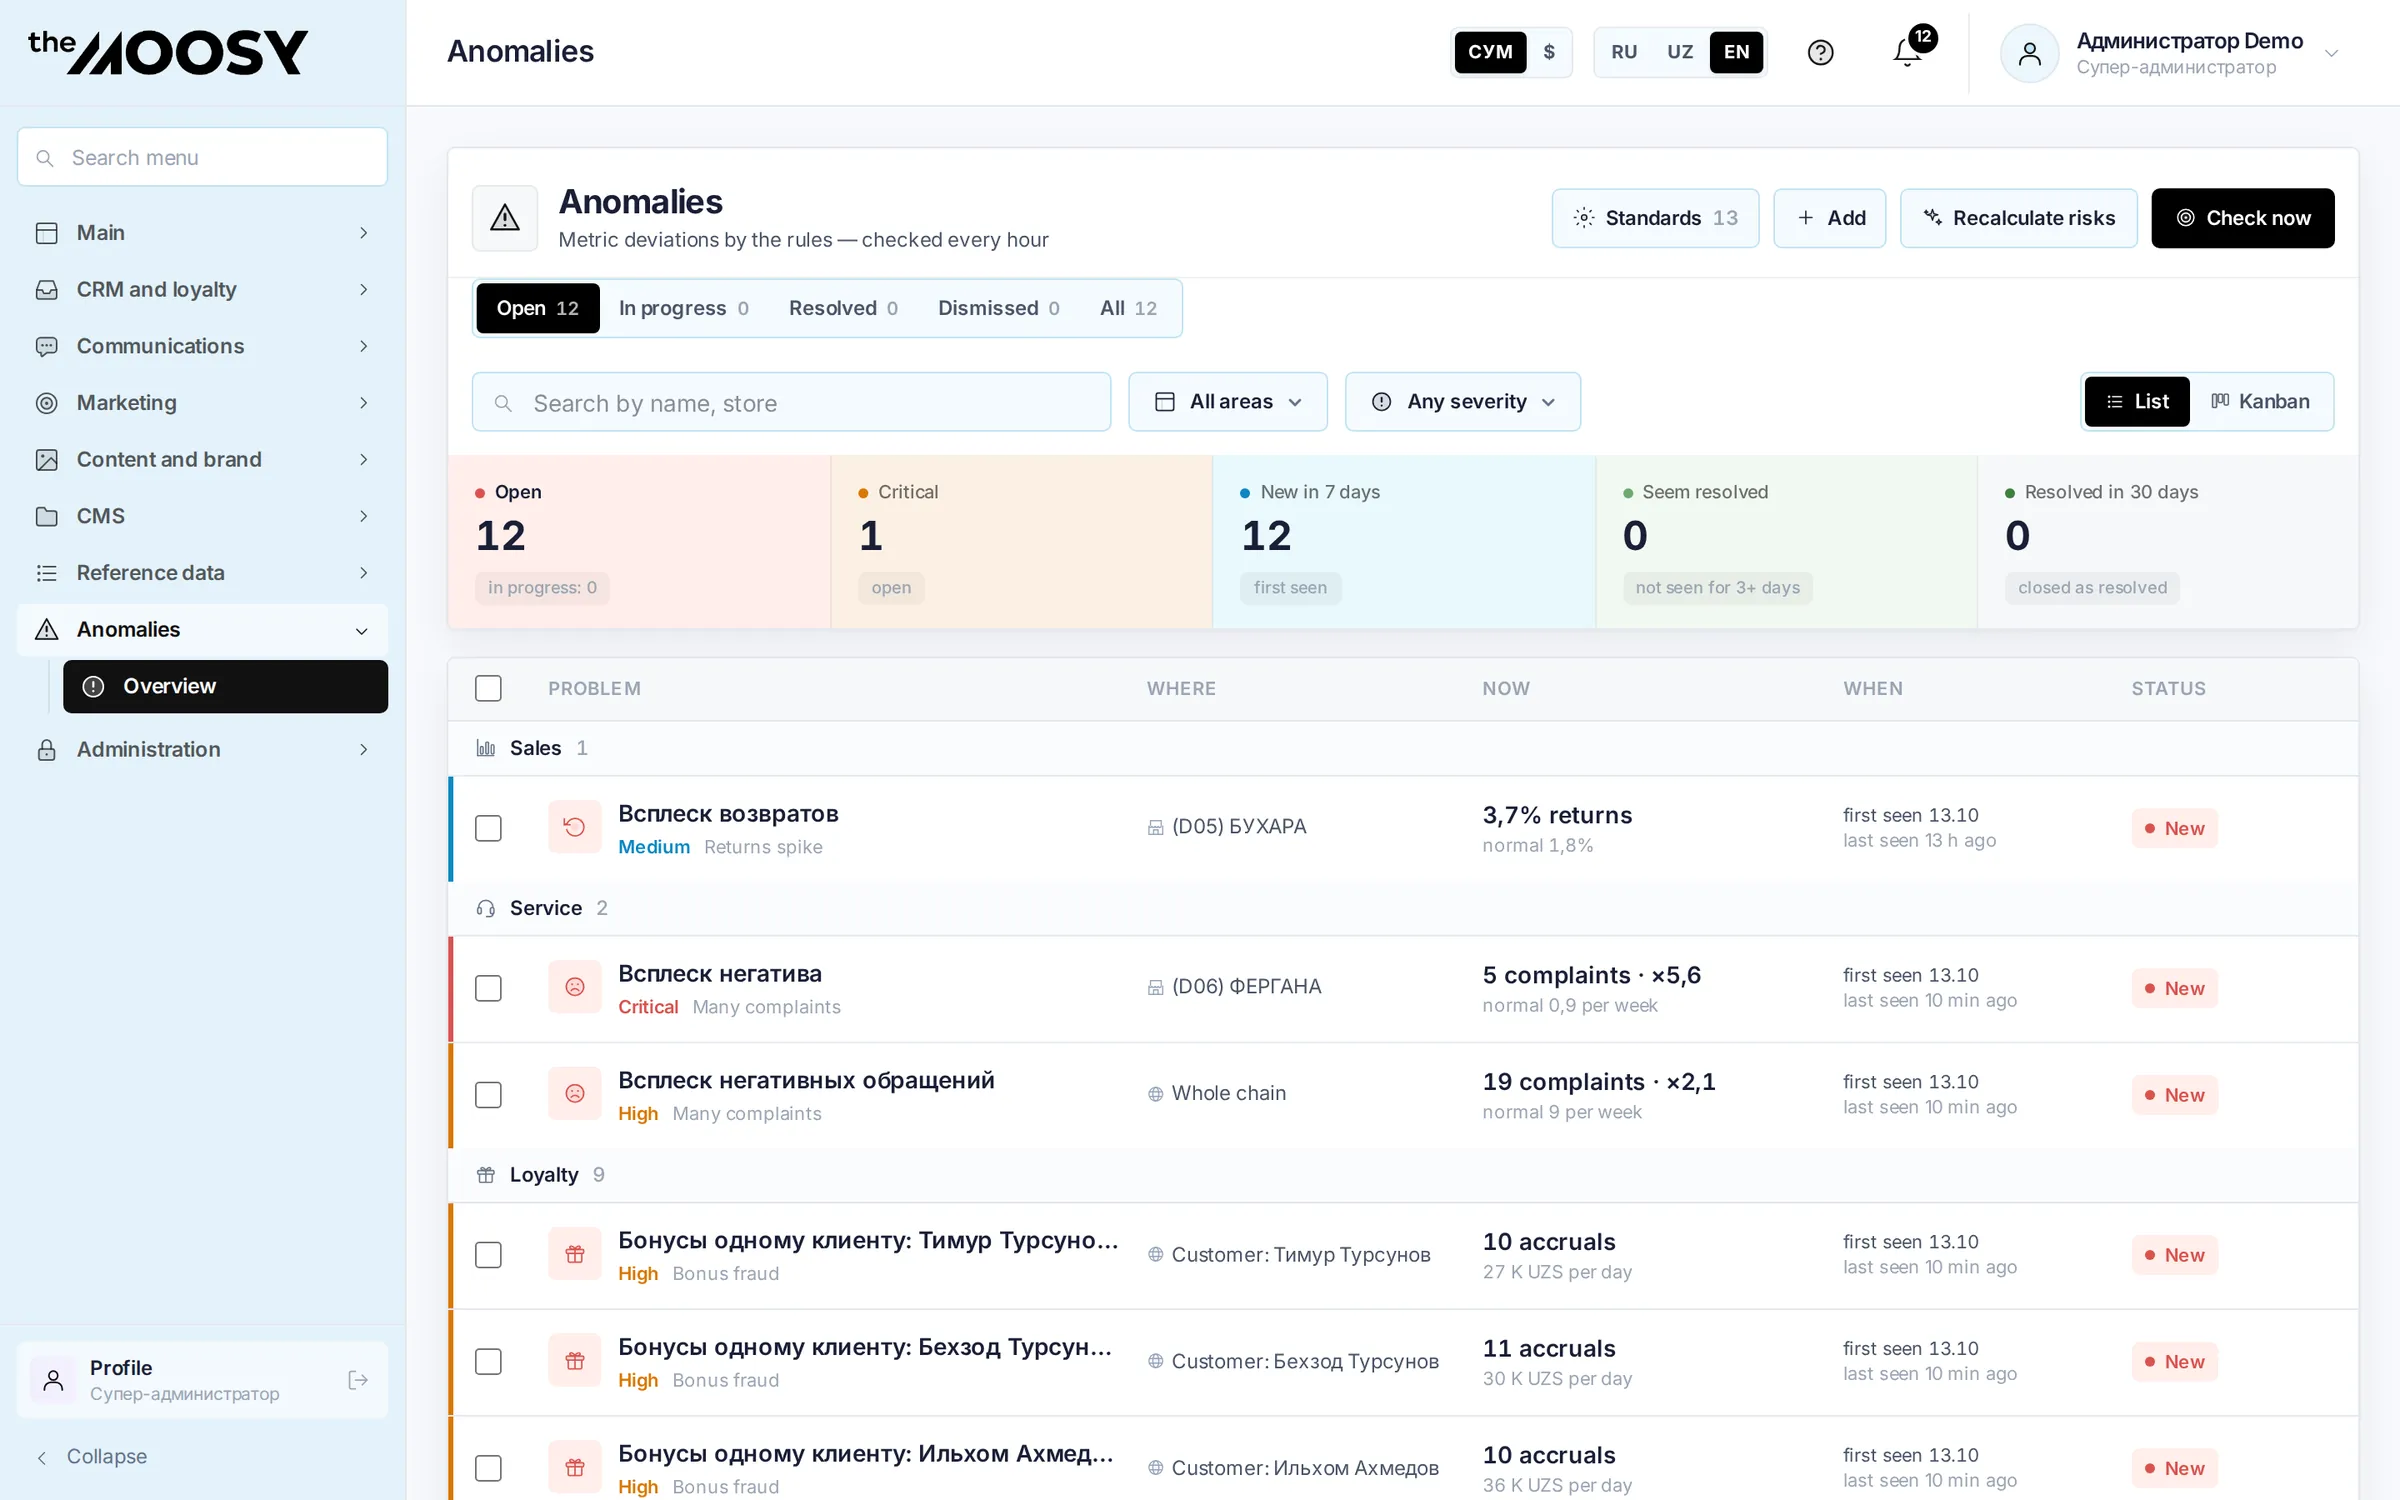
Task: Click the Search by name, store field
Action: 791,402
